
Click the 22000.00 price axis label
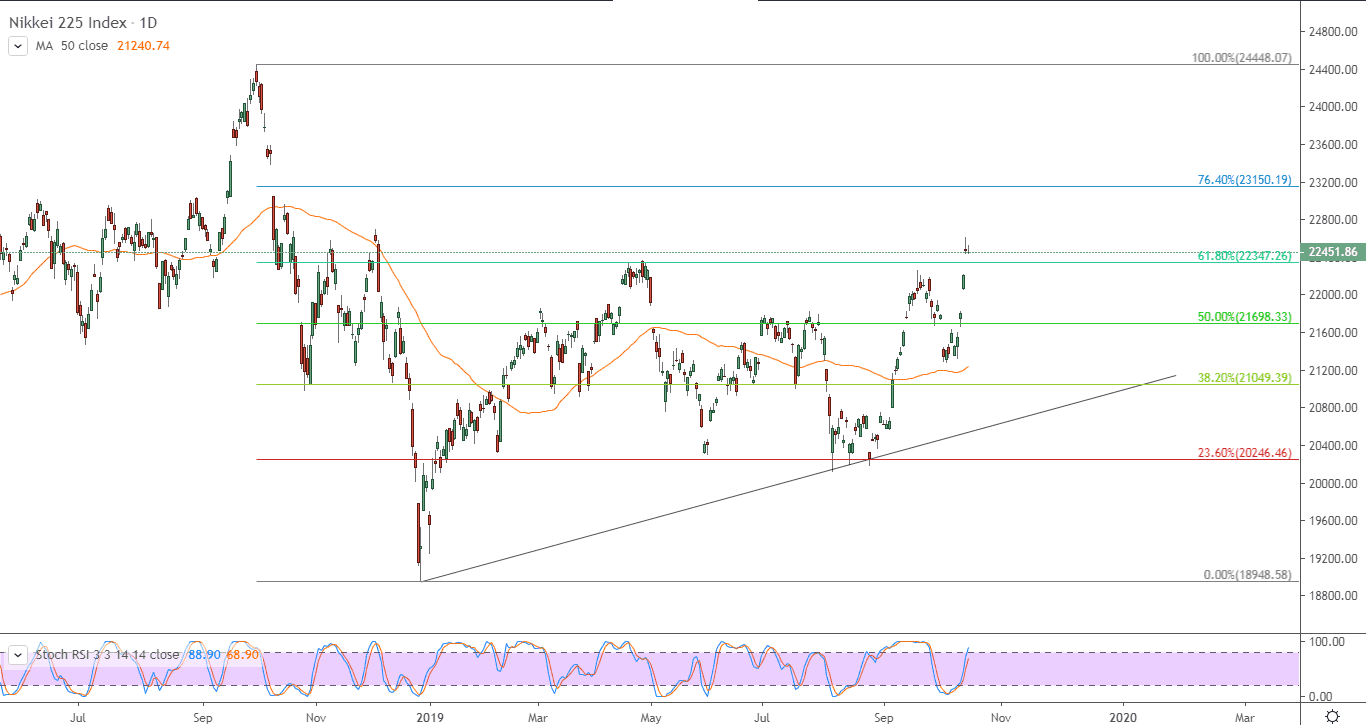coord(1332,295)
